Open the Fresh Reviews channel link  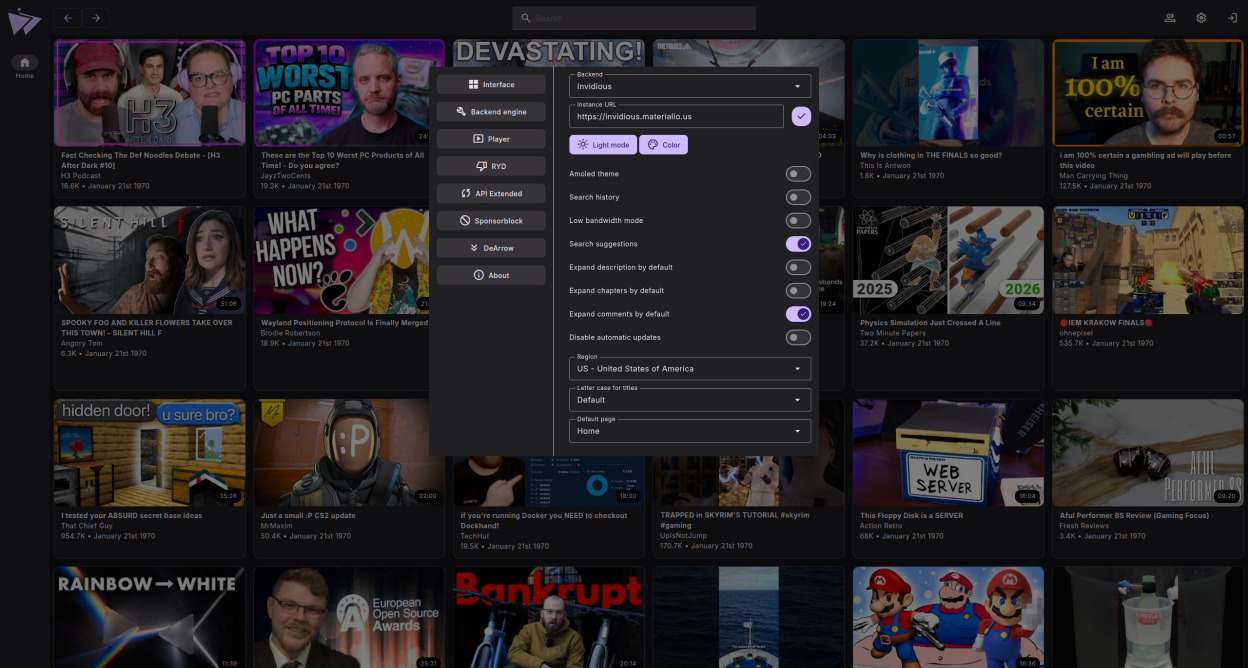pos(1084,526)
